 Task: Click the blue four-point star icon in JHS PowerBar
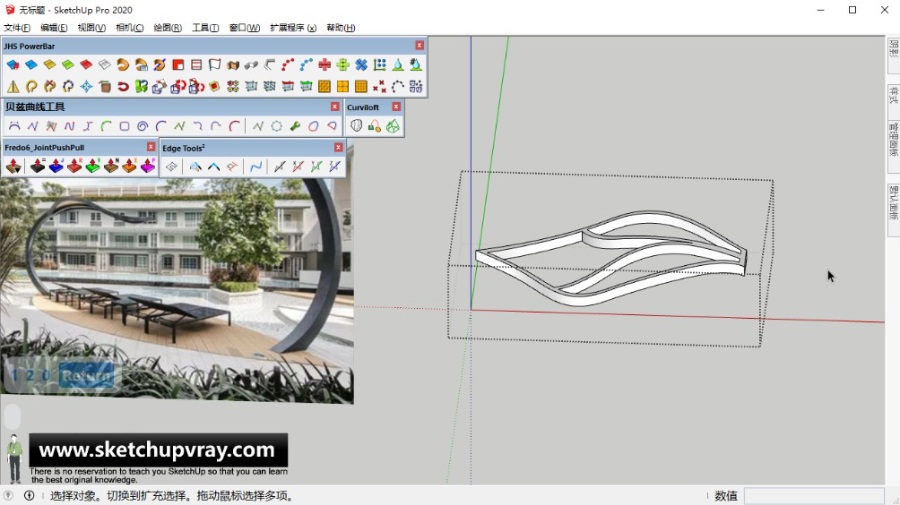[x=86, y=87]
